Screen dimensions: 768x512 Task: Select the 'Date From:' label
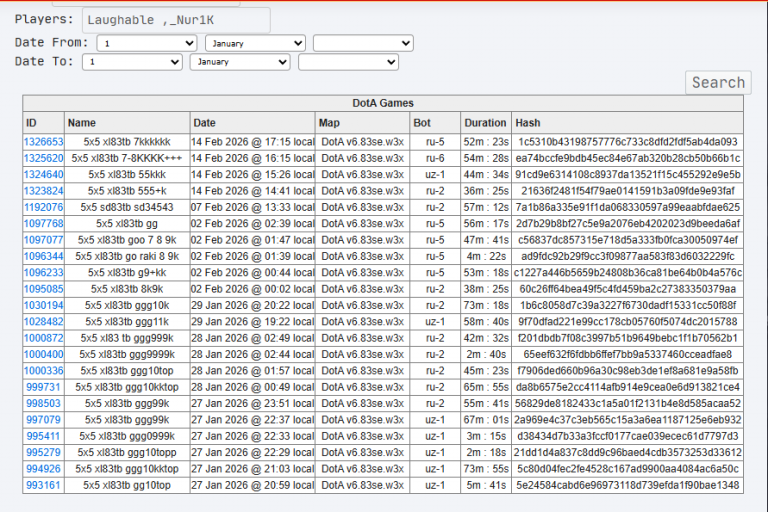click(x=51, y=43)
